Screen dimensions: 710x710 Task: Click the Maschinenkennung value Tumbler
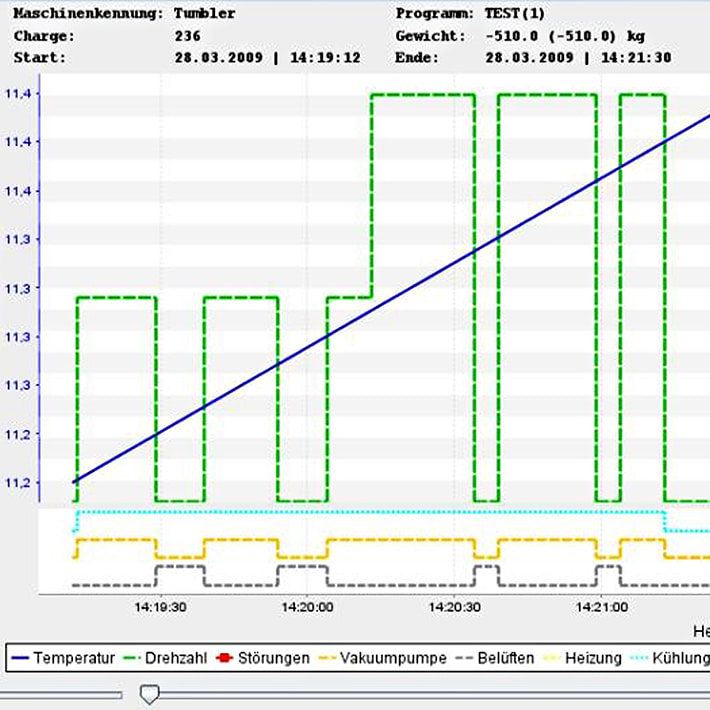[204, 13]
